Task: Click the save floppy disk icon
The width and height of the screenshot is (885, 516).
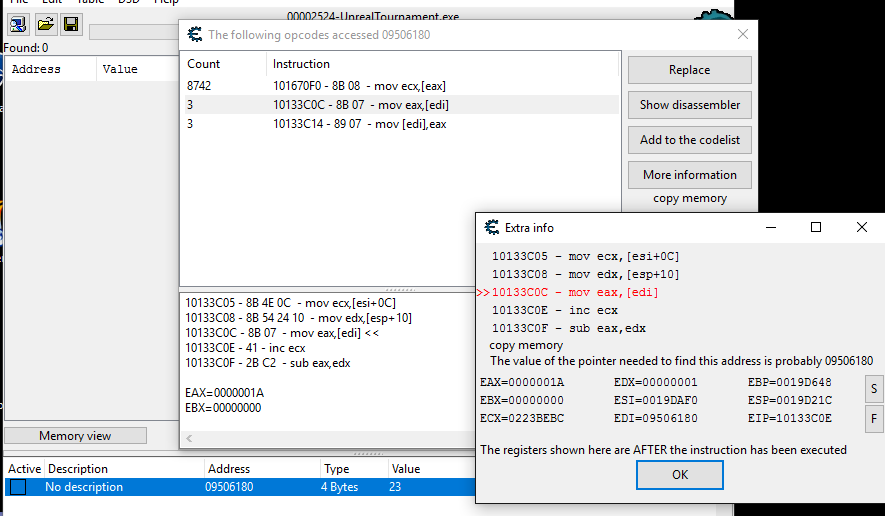Action: (71, 23)
